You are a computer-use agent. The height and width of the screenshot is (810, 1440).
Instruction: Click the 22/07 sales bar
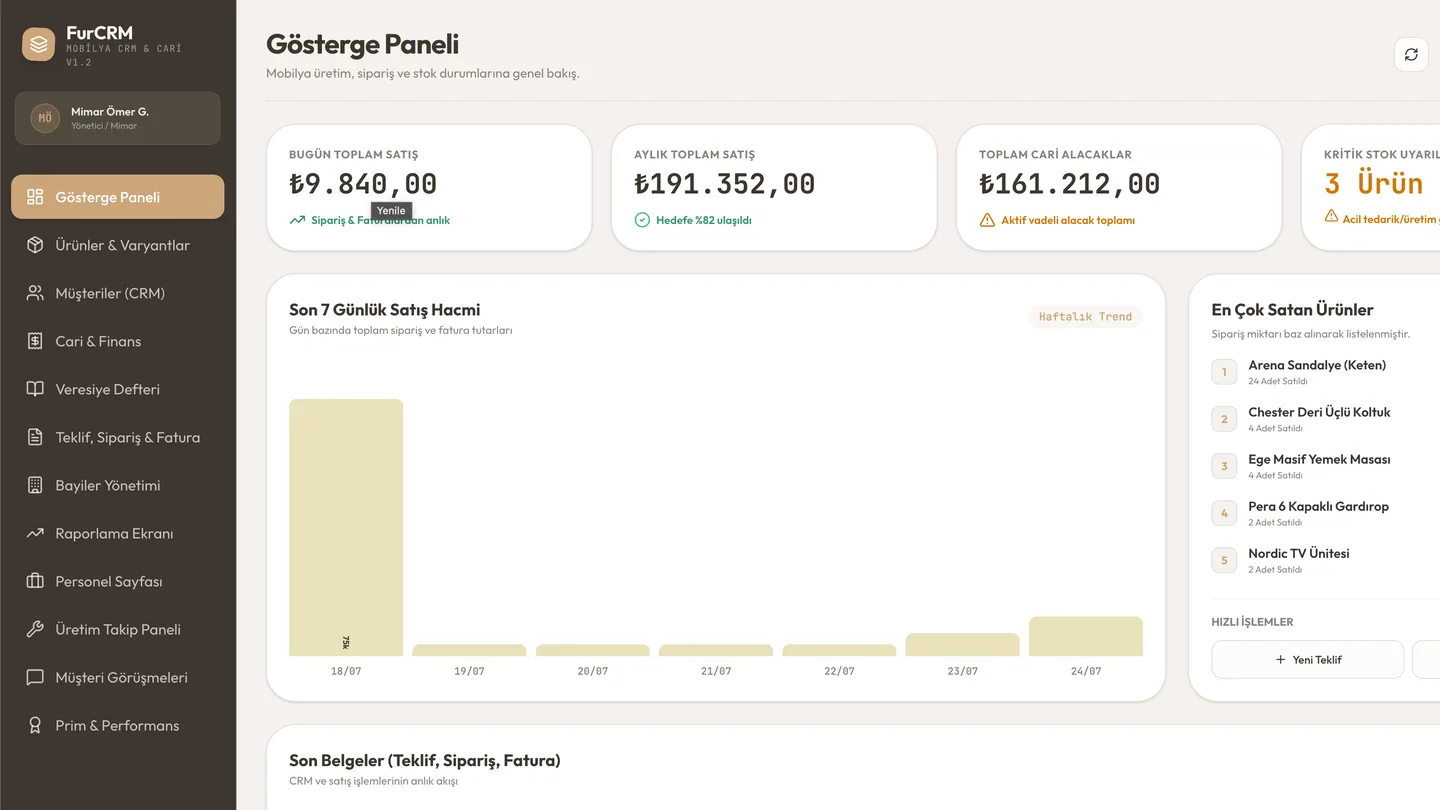pos(839,650)
